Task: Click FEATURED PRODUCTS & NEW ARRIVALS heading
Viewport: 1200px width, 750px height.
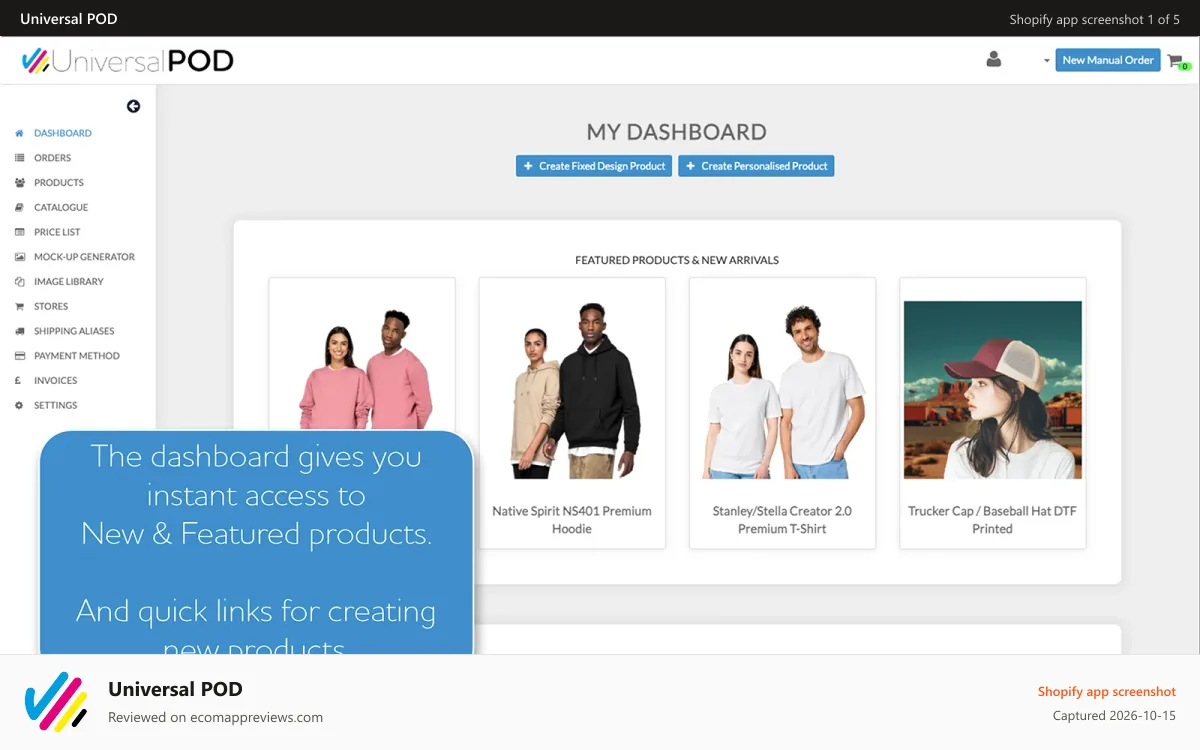Action: coord(677,260)
